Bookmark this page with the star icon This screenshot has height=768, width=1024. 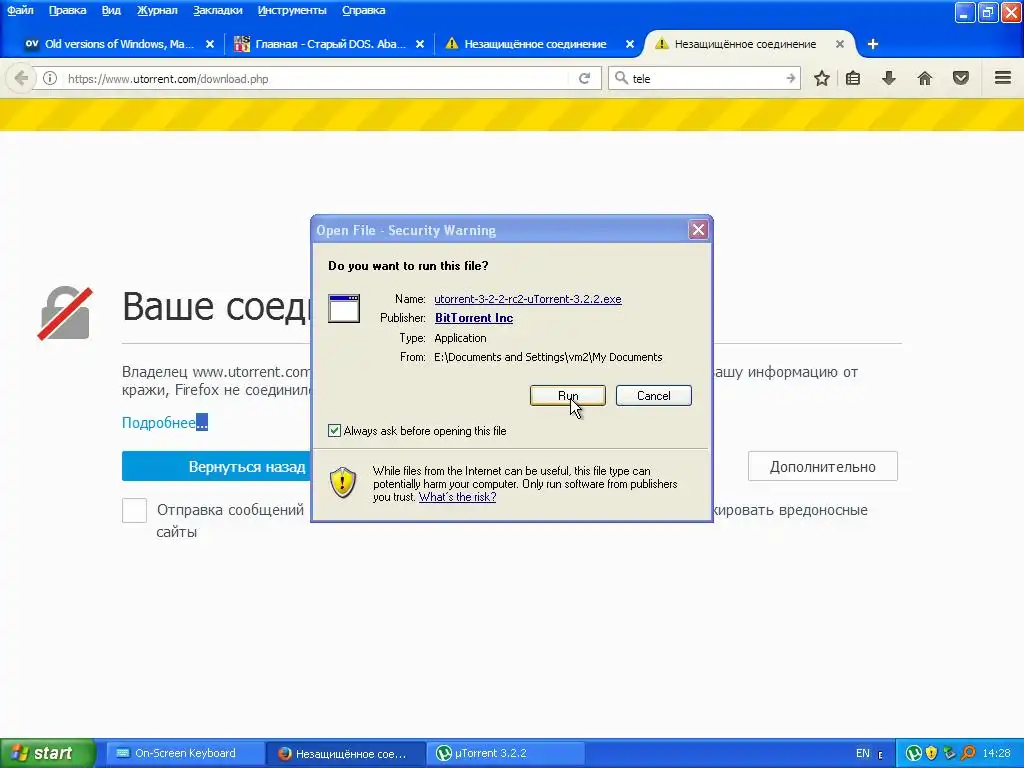[x=822, y=78]
